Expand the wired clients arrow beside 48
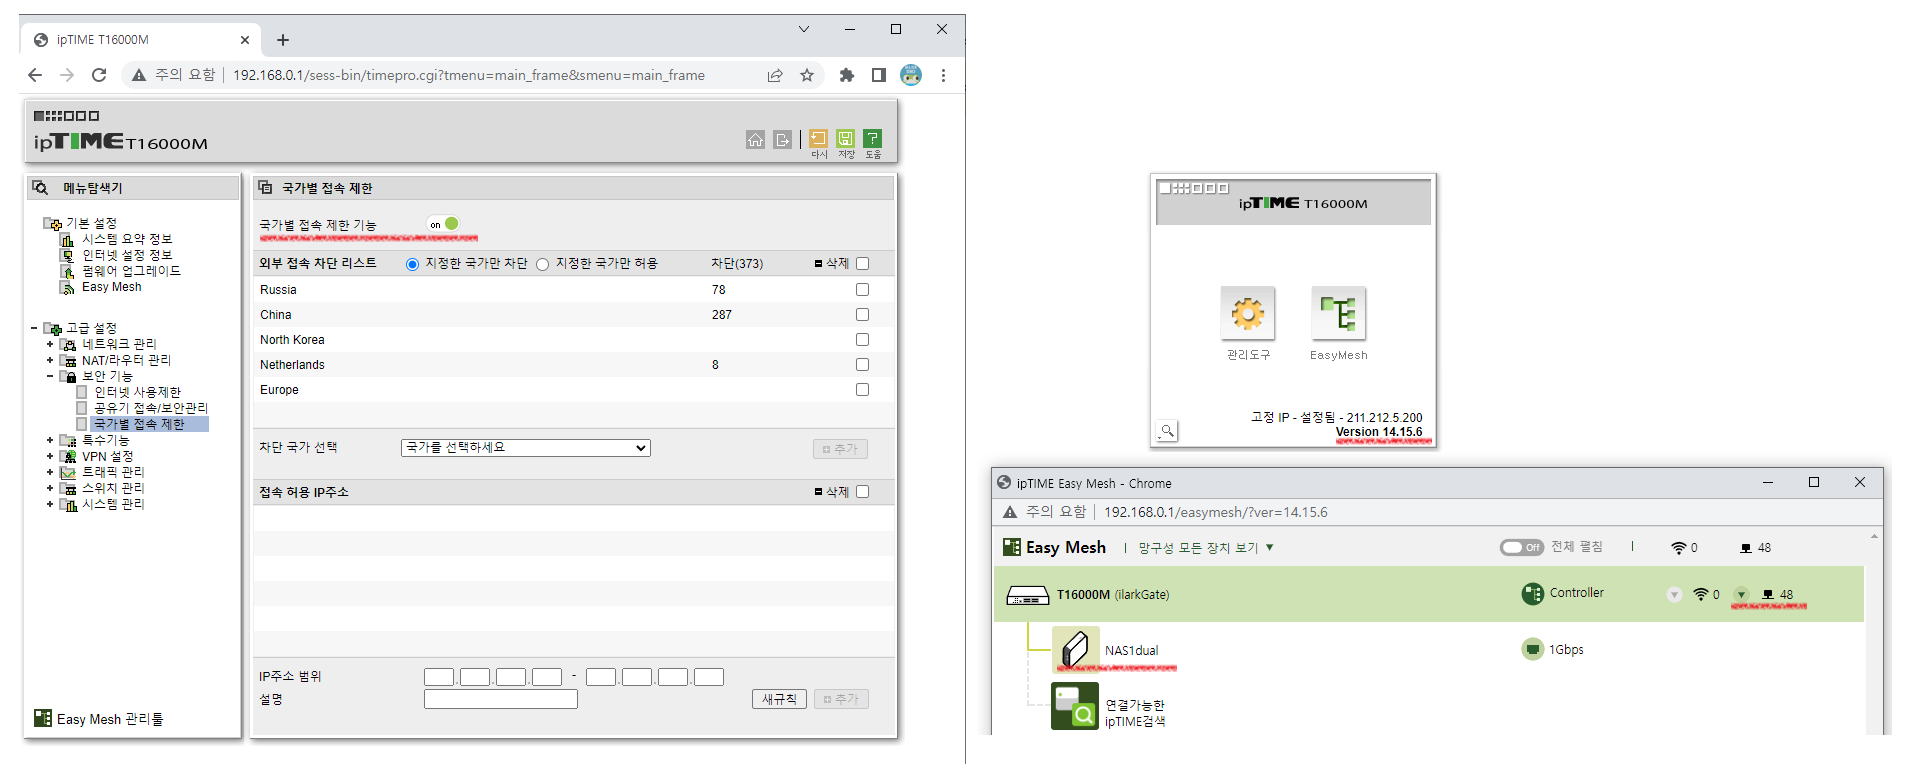This screenshot has width=1912, height=782. click(x=1741, y=595)
